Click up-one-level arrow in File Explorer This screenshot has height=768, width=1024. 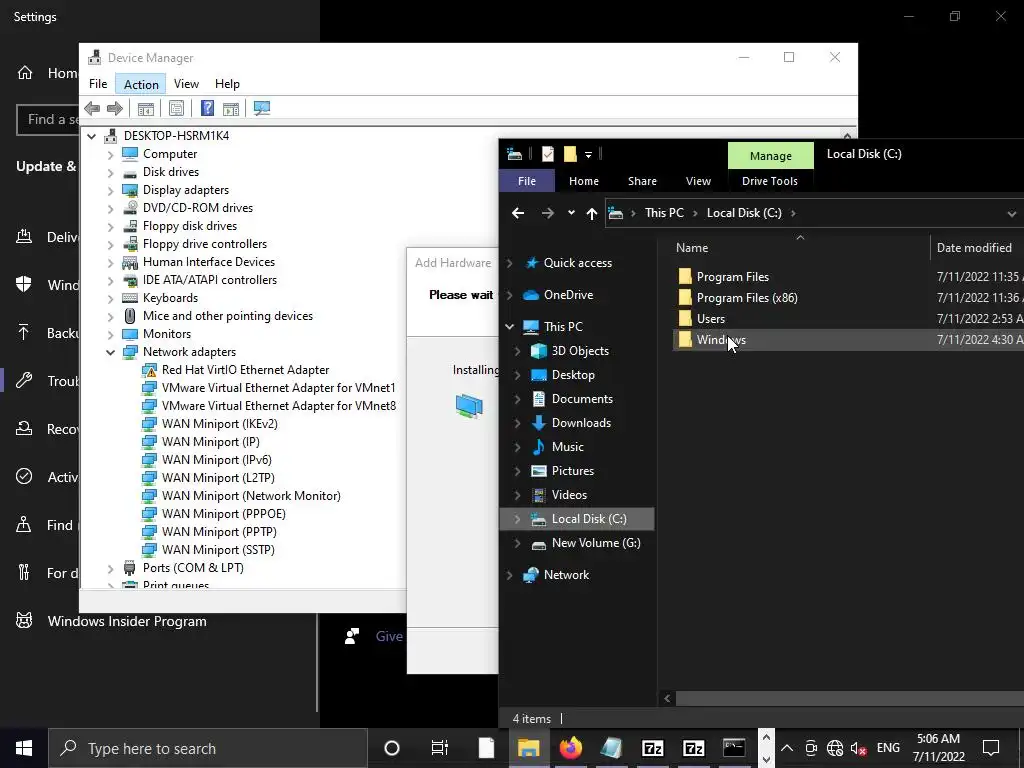592,213
